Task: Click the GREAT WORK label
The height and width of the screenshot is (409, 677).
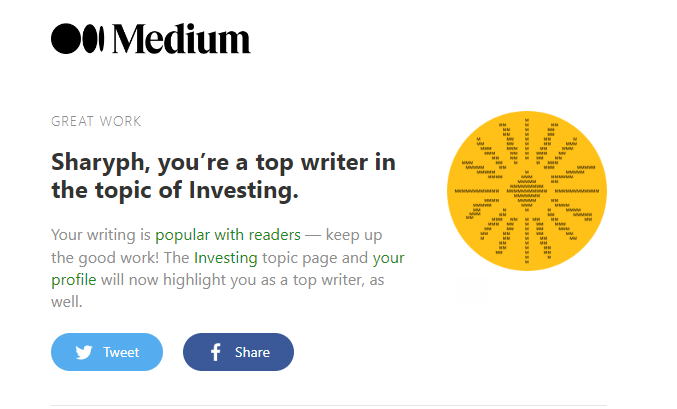Action: click(x=96, y=121)
